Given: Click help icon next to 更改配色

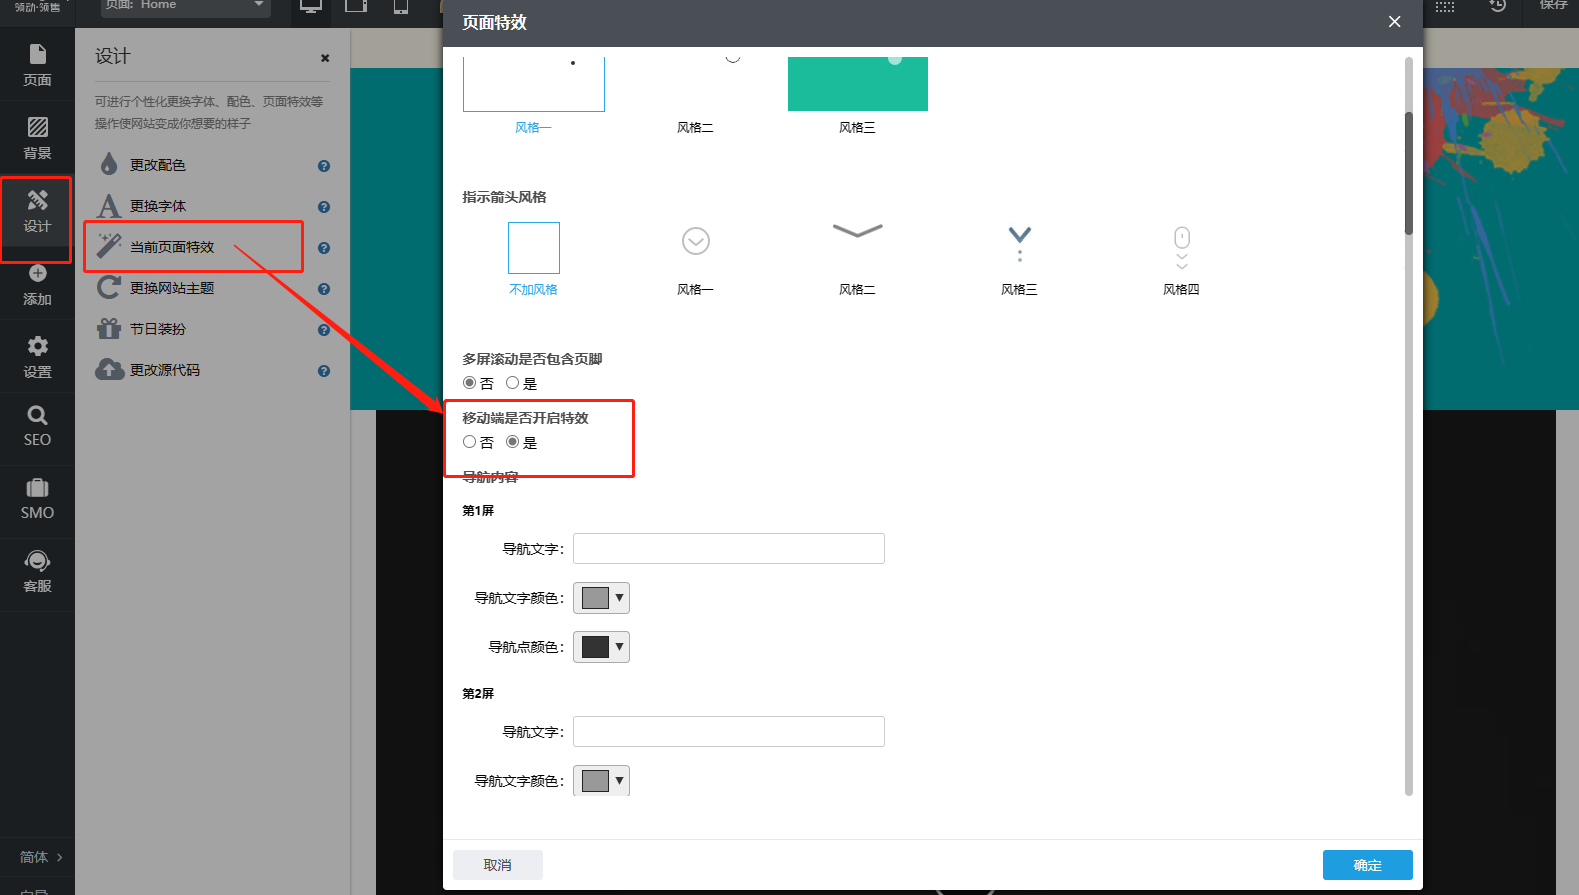Looking at the screenshot, I should pos(324,166).
